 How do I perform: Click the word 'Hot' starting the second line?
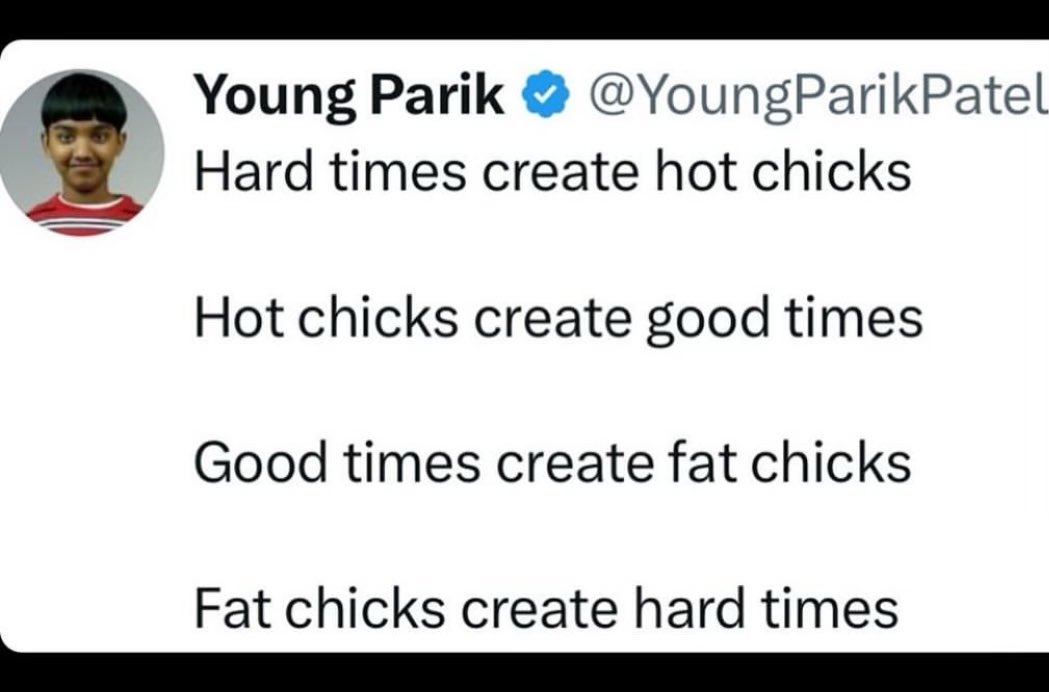click(x=239, y=318)
